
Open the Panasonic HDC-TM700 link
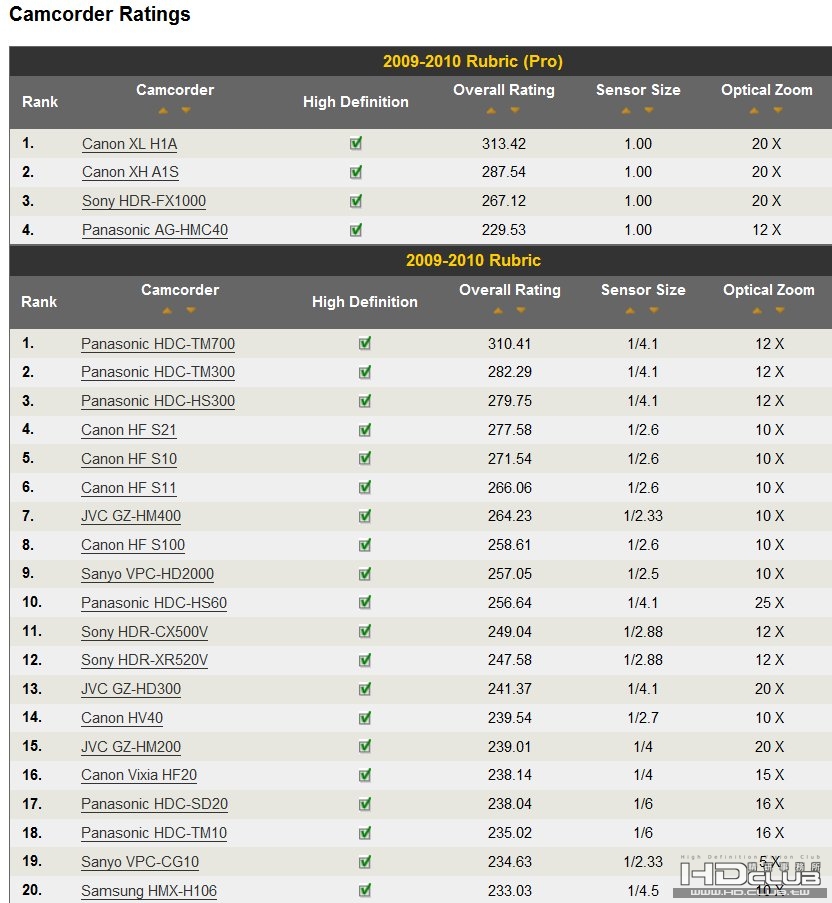tap(158, 344)
